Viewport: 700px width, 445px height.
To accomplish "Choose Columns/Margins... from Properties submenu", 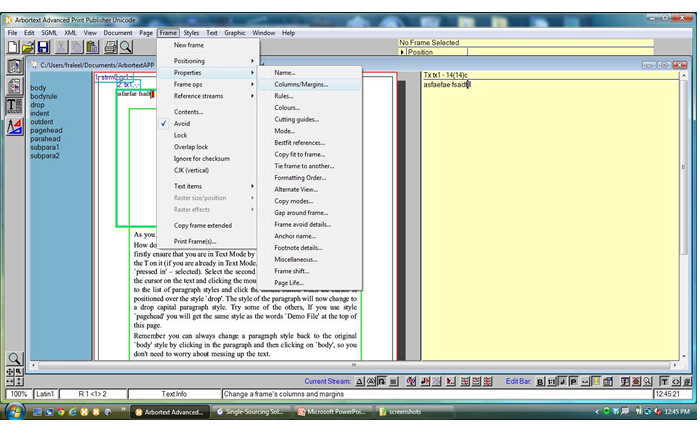I will (301, 84).
